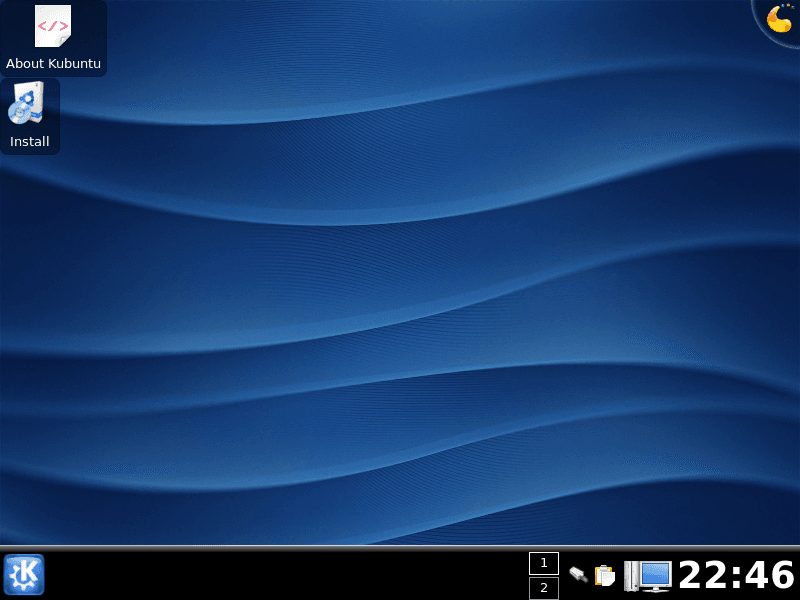Click the KDE gear logo on the panel
Viewport: 800px width, 600px height.
click(x=23, y=575)
